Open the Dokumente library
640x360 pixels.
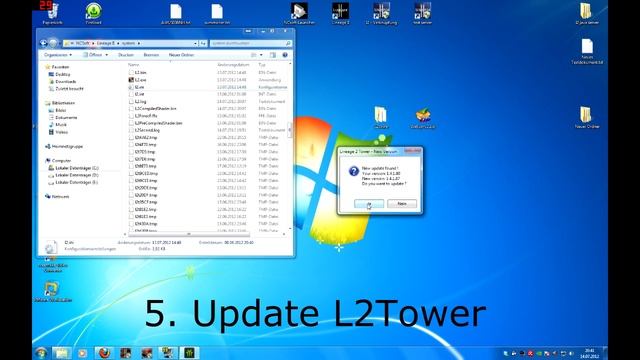pos(66,118)
